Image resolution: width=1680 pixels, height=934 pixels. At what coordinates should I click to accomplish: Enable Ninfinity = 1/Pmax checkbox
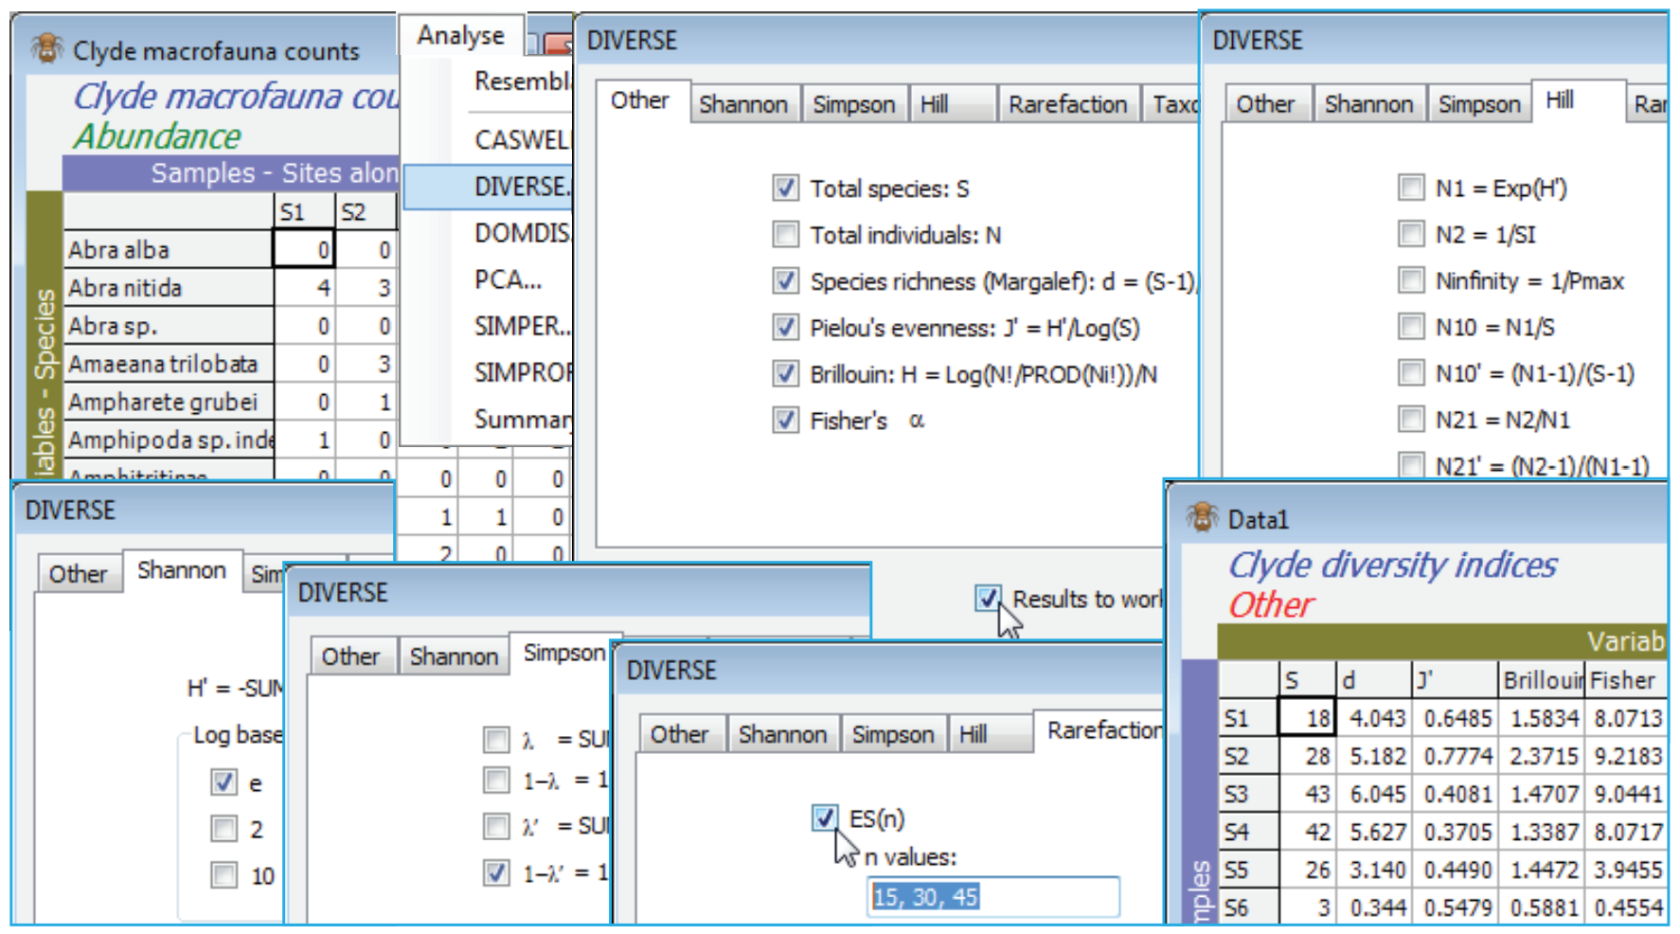1411,280
